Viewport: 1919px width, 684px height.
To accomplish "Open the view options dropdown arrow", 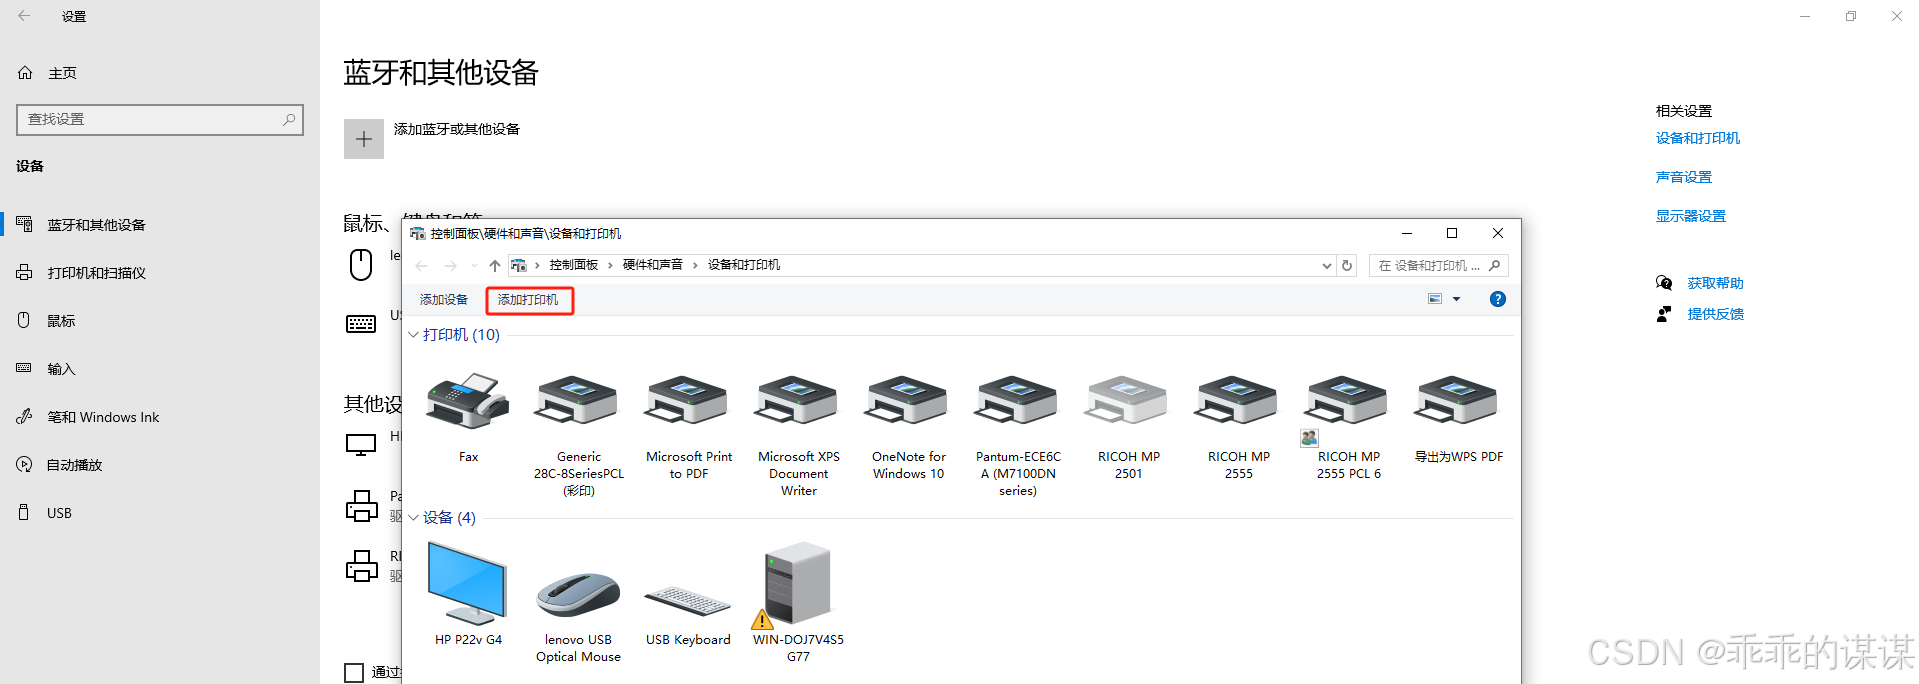I will point(1456,299).
